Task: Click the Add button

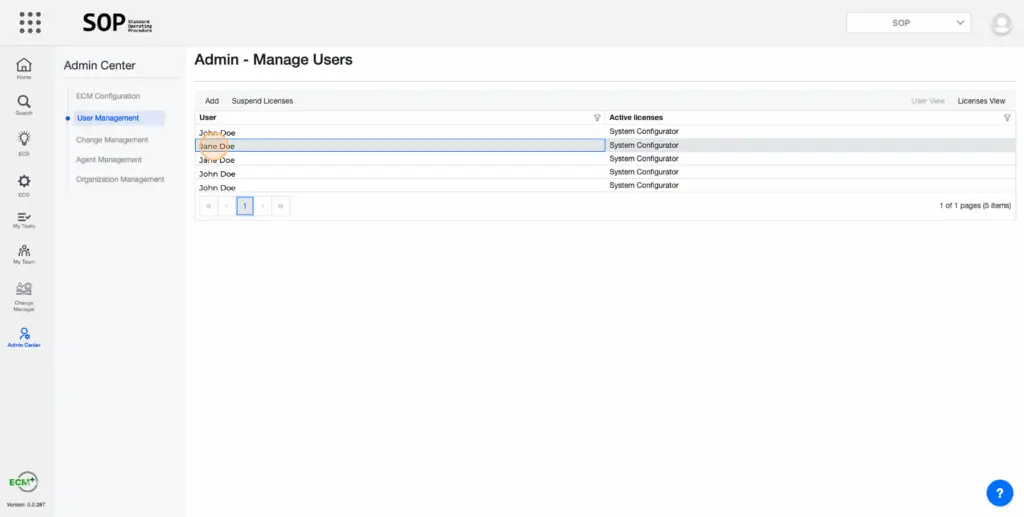Action: coord(212,101)
